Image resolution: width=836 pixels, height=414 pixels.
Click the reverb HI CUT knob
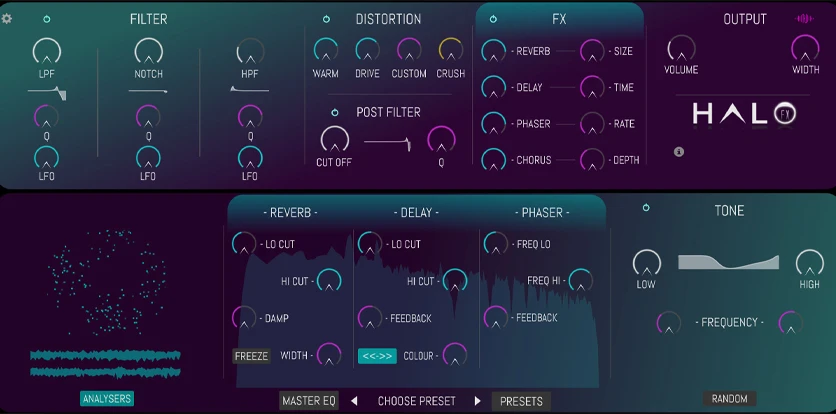pos(329,281)
